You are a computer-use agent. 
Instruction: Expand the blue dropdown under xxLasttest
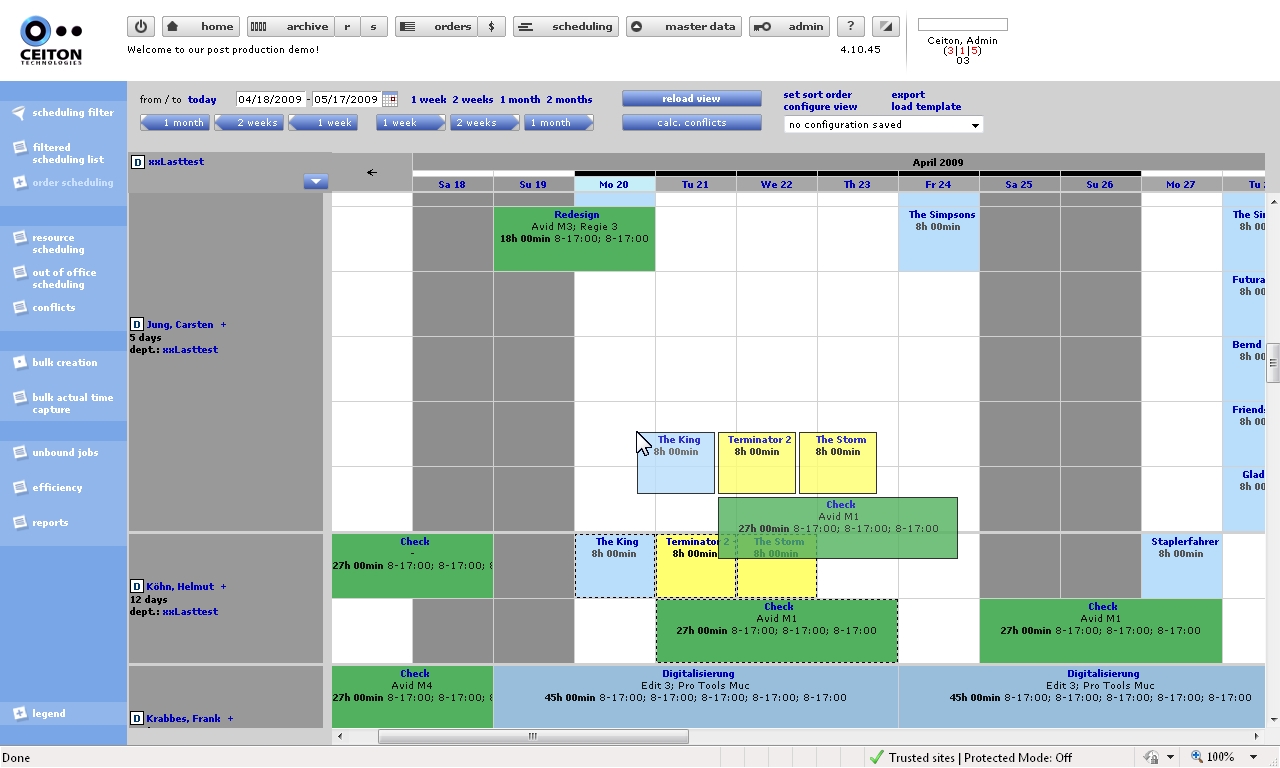316,182
